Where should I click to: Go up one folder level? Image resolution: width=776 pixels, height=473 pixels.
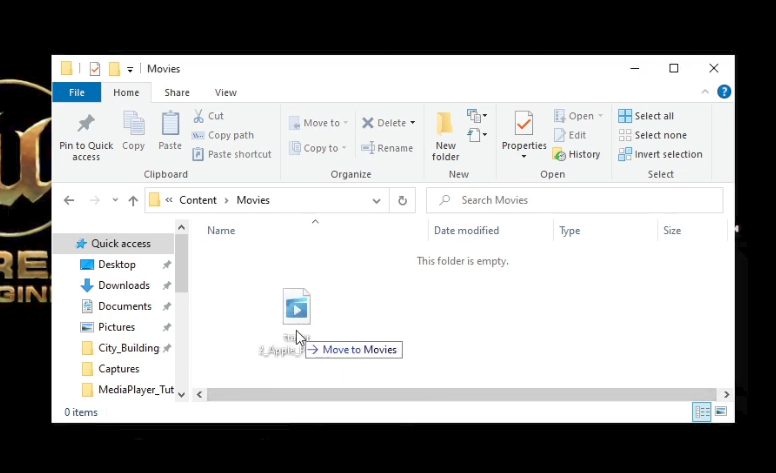[133, 200]
